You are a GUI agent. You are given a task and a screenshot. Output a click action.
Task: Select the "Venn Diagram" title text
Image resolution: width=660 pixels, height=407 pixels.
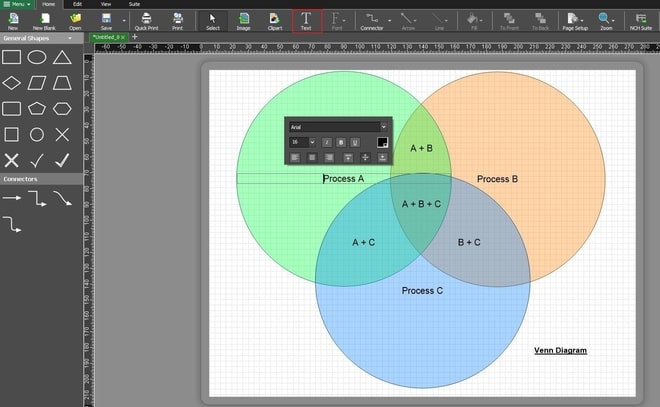click(x=560, y=350)
